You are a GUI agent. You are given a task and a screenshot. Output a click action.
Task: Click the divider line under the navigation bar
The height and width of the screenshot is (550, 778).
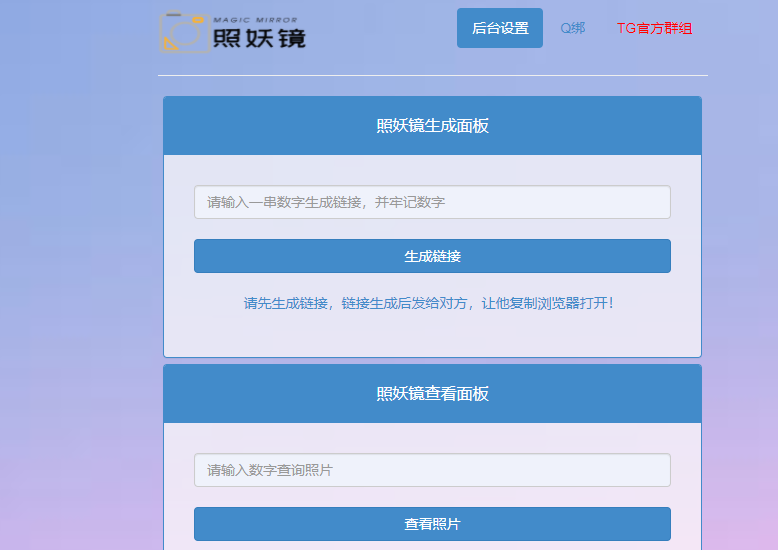click(432, 75)
